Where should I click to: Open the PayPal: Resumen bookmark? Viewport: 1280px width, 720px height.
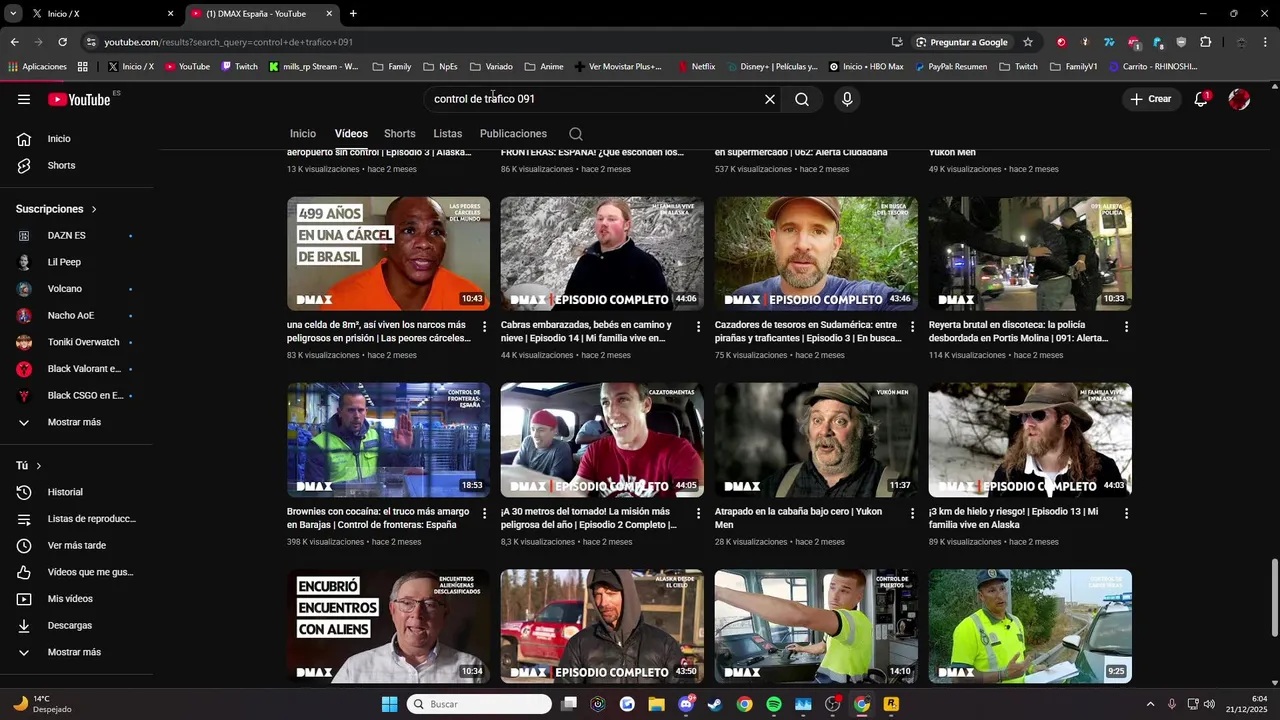pyautogui.click(x=949, y=67)
